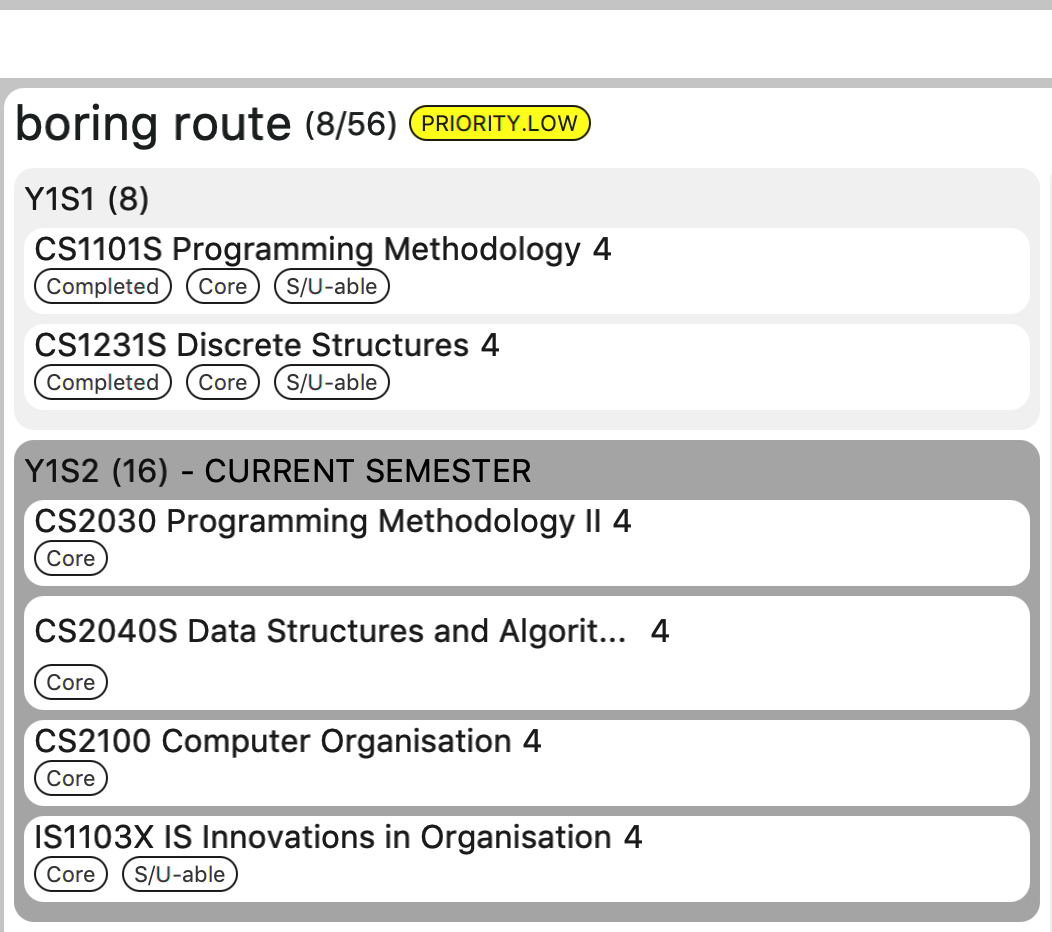
Task: Click the S/U-able tag on IS1103X
Action: [180, 874]
